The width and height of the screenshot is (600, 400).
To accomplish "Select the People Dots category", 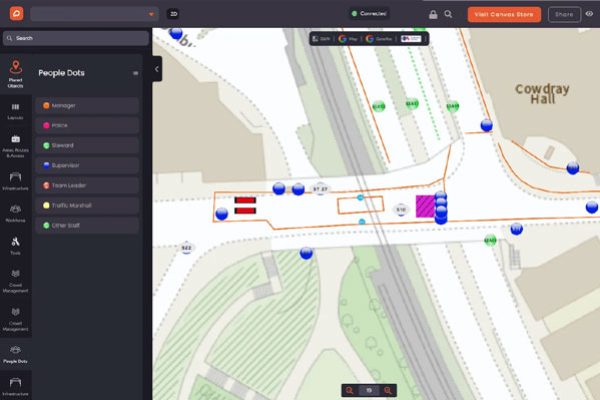I will pyautogui.click(x=16, y=354).
